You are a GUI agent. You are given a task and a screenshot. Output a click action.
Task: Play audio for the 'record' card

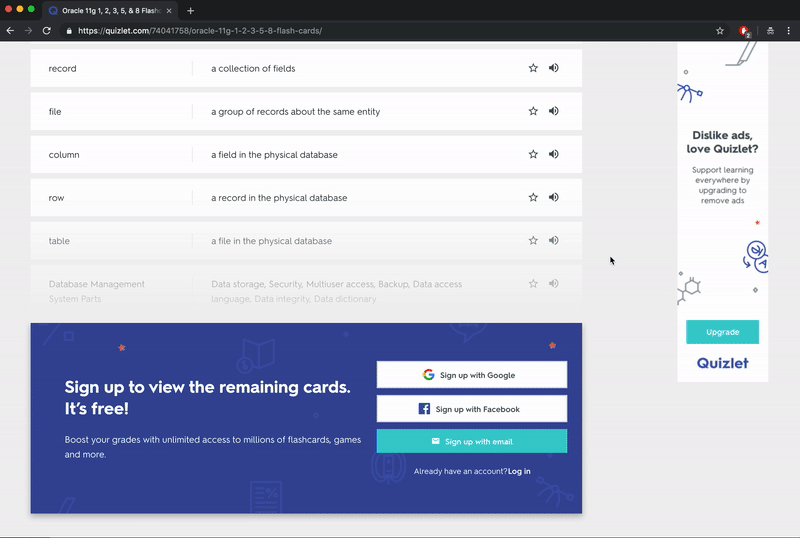tap(554, 68)
